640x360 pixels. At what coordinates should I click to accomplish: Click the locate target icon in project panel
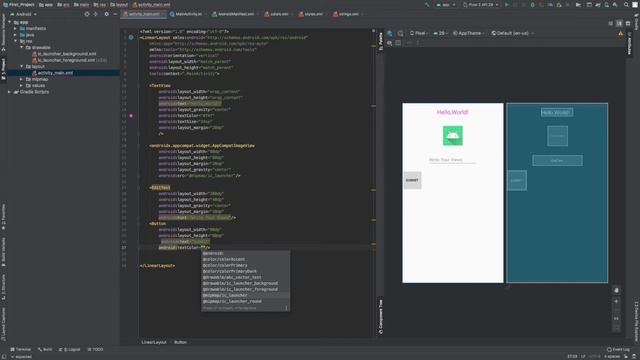point(87,14)
